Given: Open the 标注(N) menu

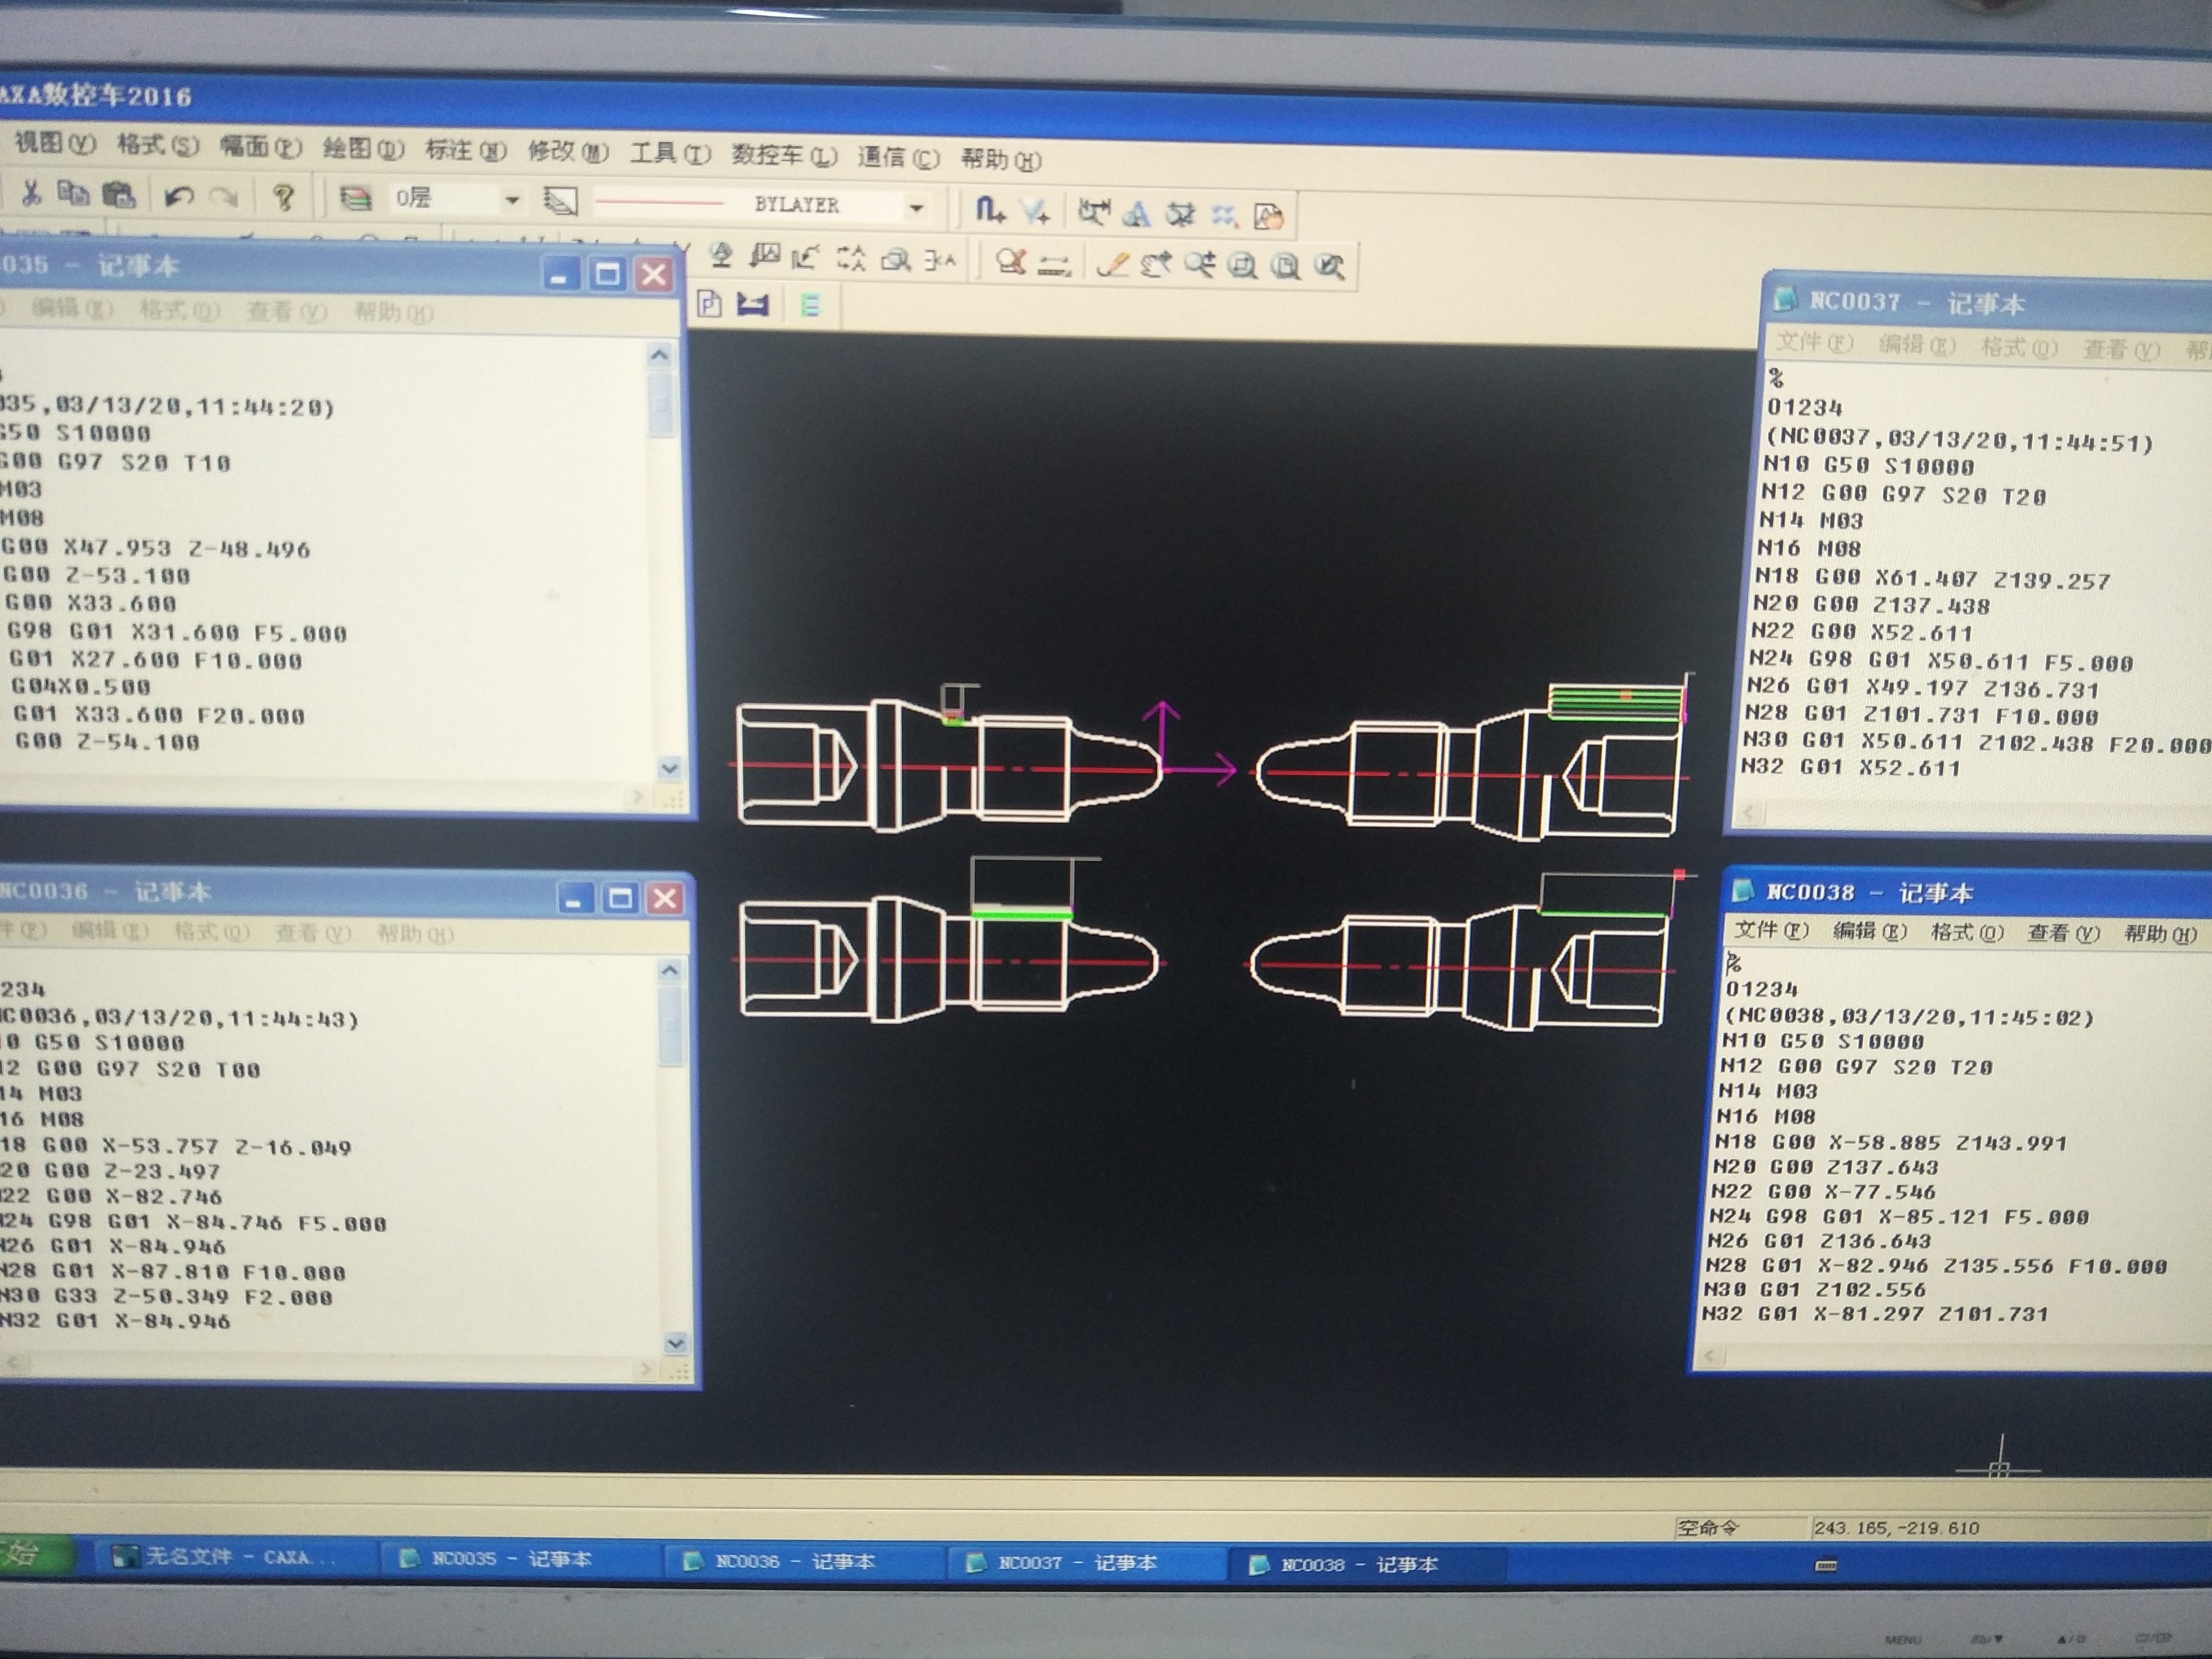Looking at the screenshot, I should point(465,151).
